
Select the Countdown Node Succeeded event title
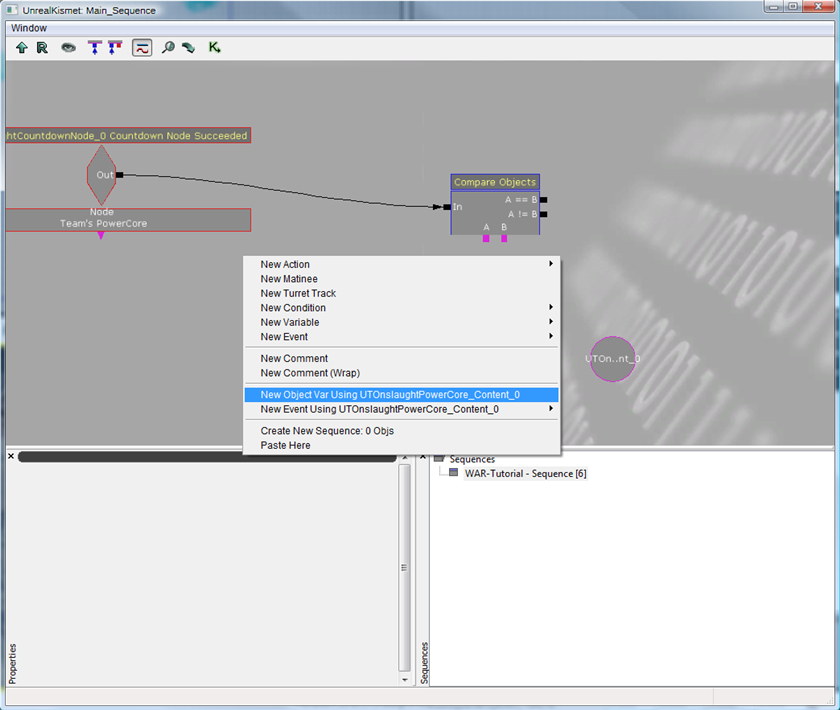(128, 136)
